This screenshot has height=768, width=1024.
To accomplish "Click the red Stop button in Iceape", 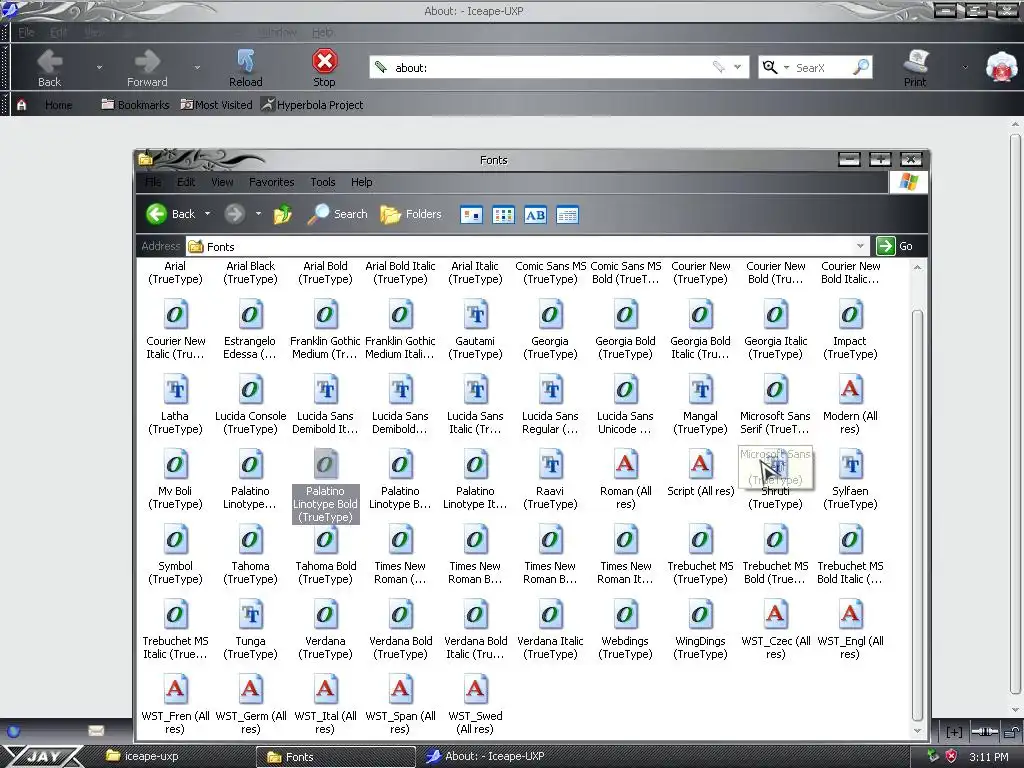I will 324,68.
